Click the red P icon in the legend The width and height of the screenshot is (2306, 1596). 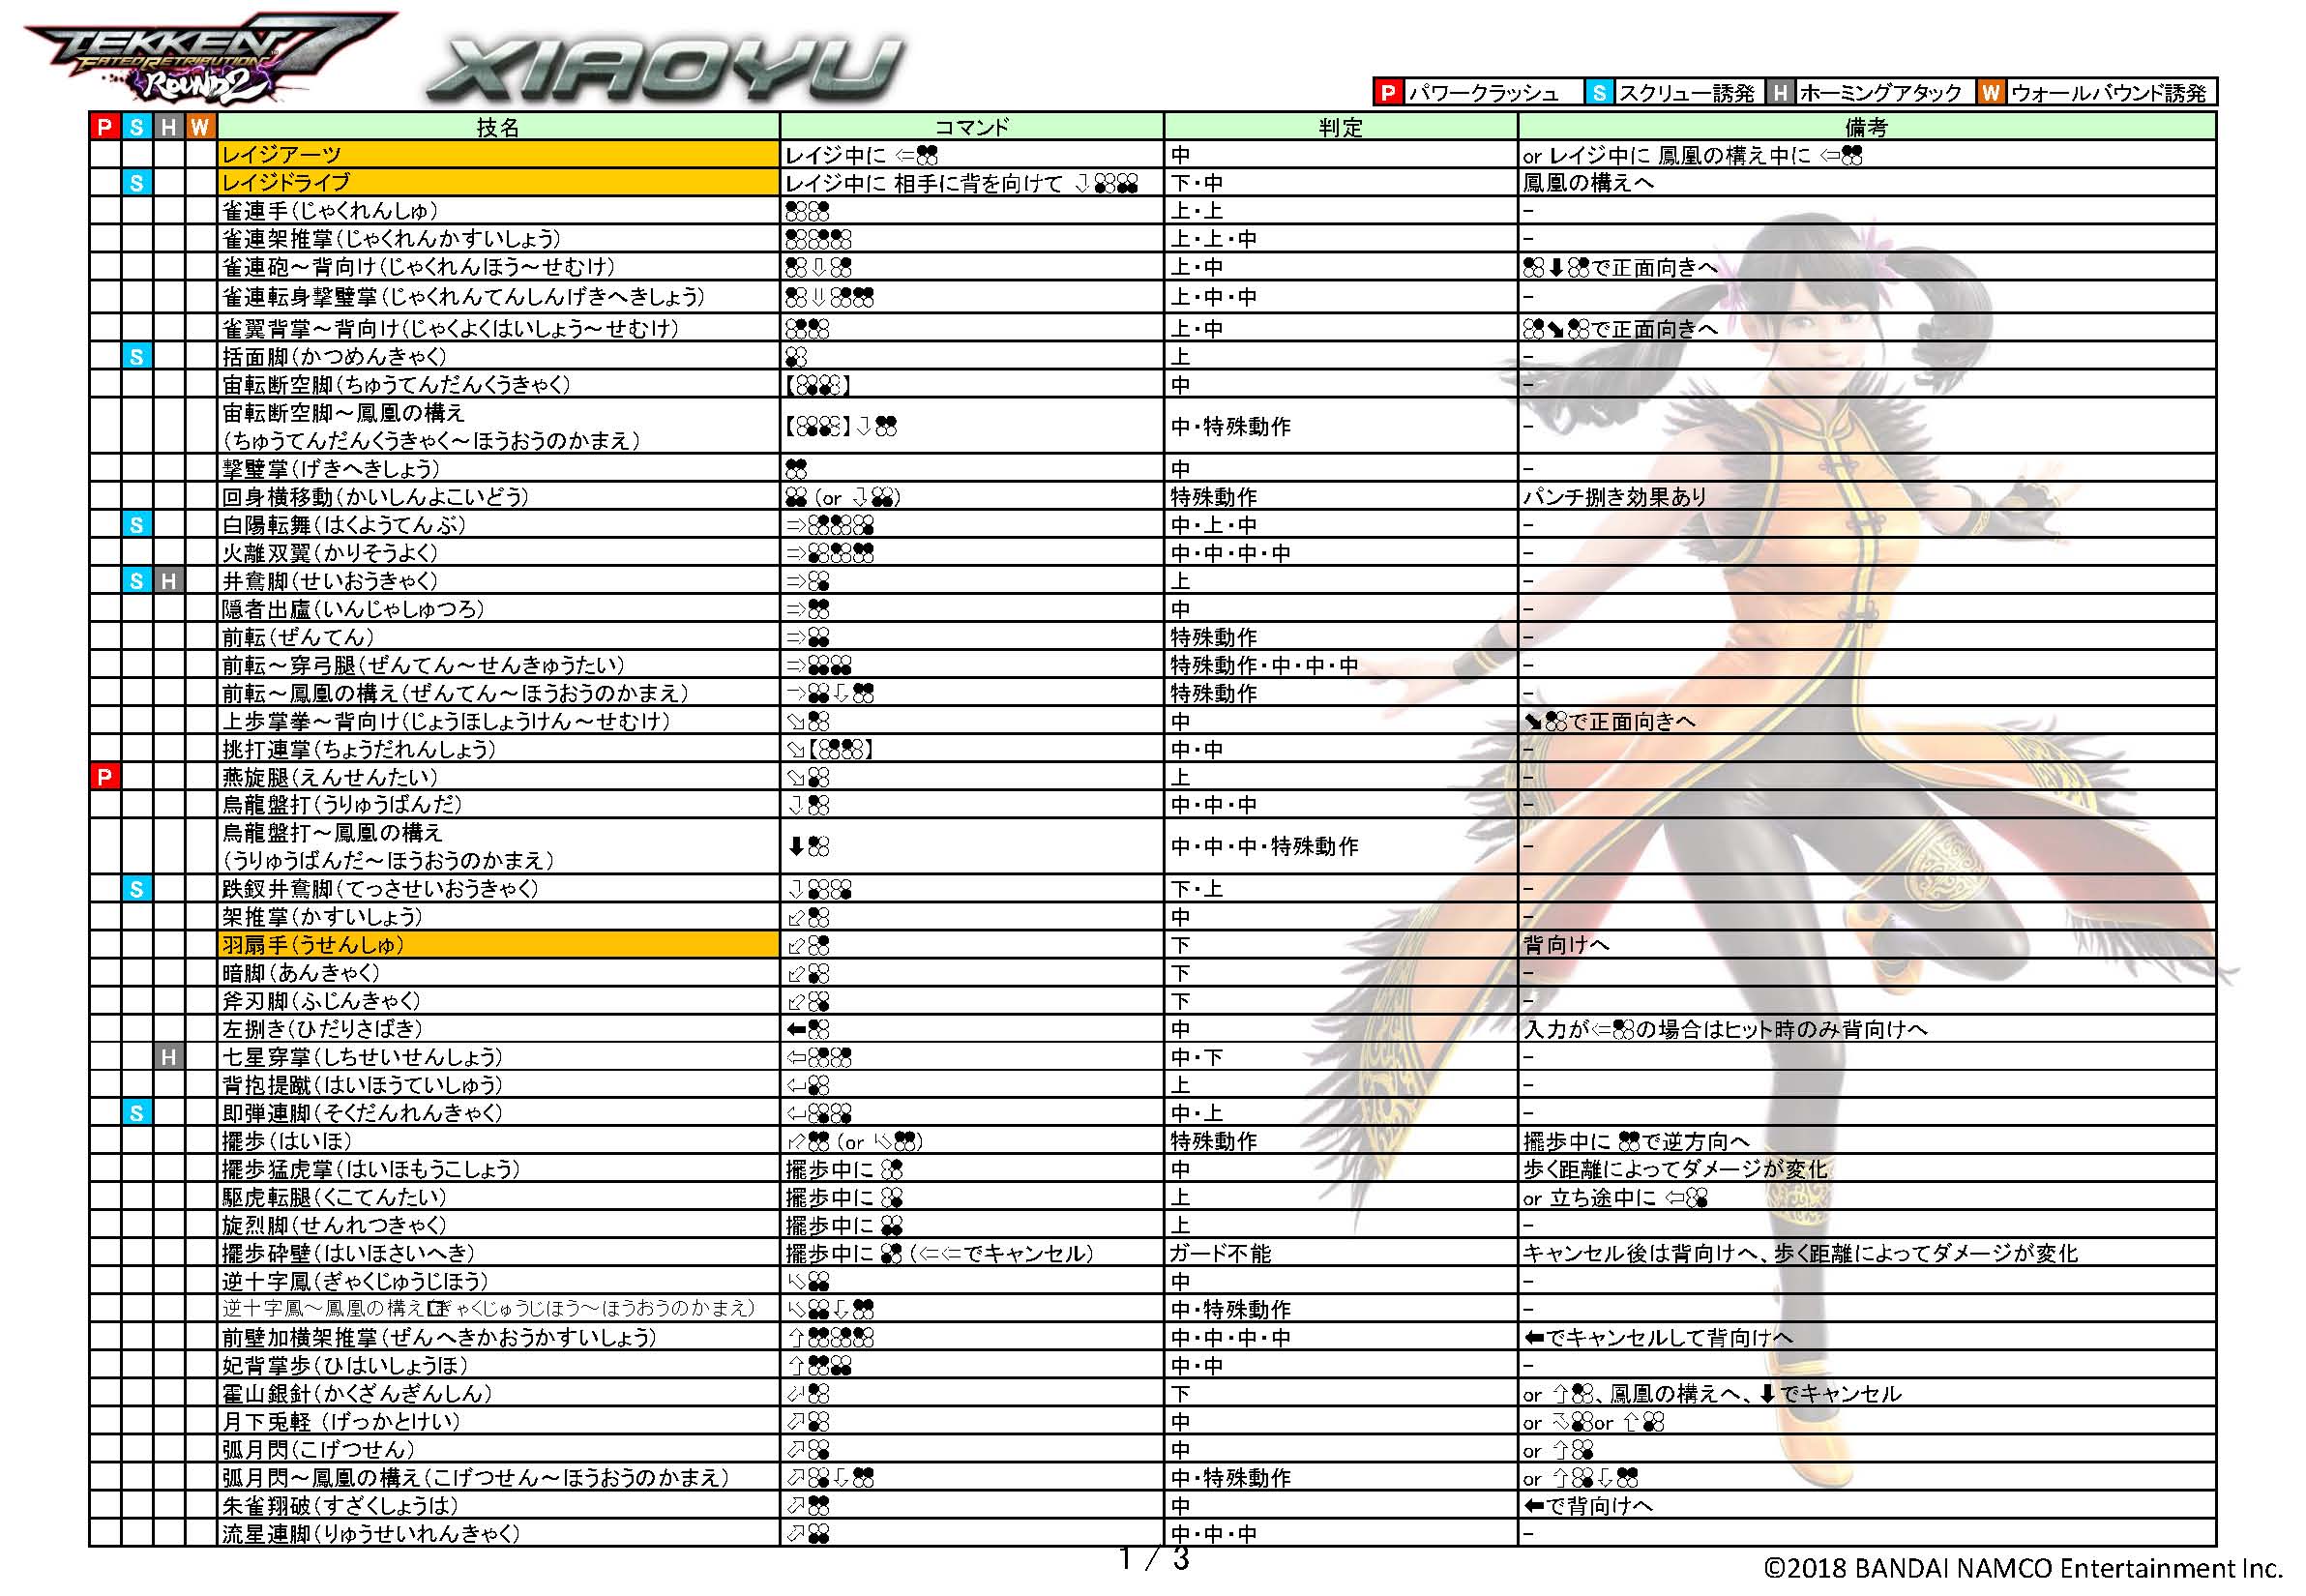[x=1387, y=93]
